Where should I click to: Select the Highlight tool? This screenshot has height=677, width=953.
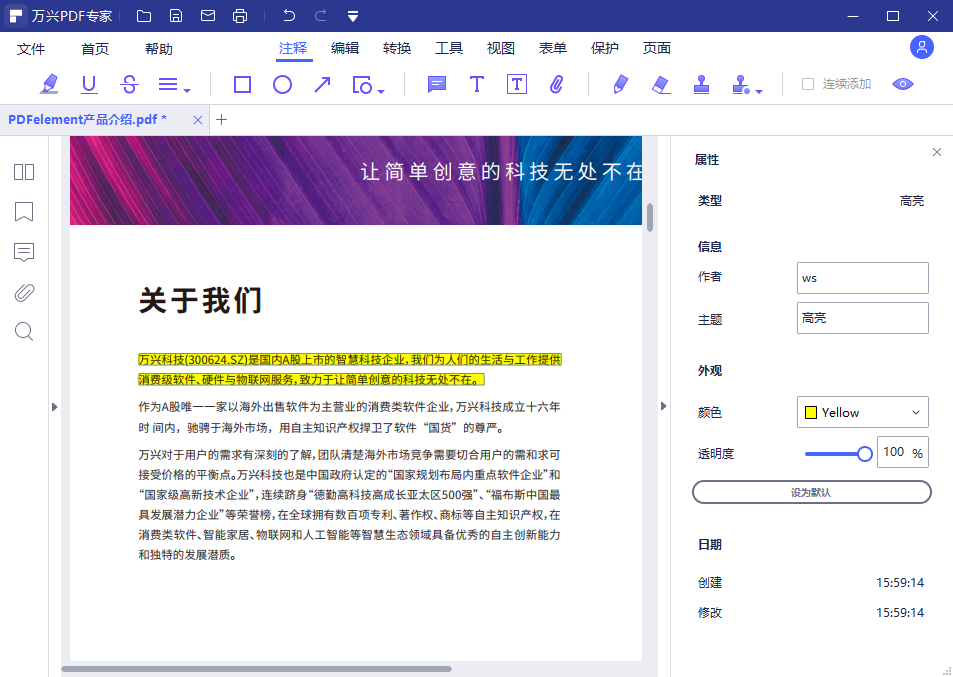point(49,84)
